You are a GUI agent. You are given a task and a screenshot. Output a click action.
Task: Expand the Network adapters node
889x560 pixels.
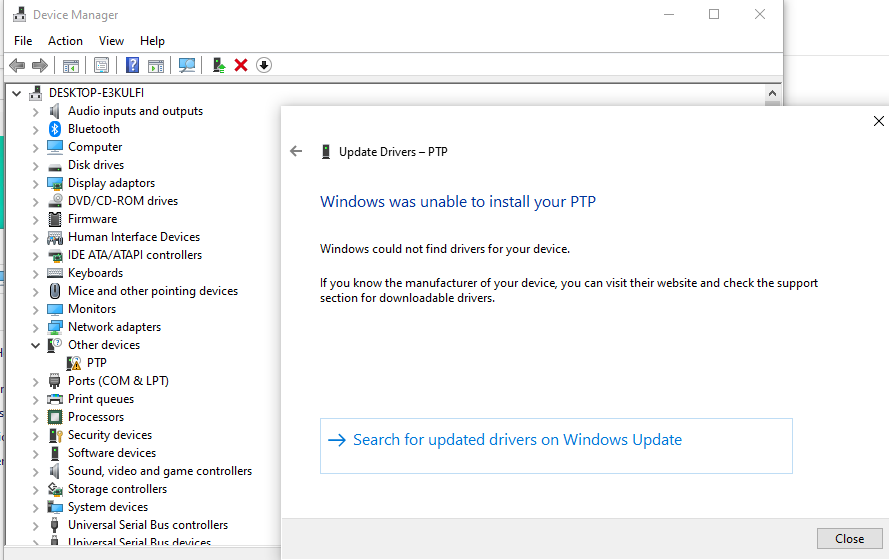point(36,328)
